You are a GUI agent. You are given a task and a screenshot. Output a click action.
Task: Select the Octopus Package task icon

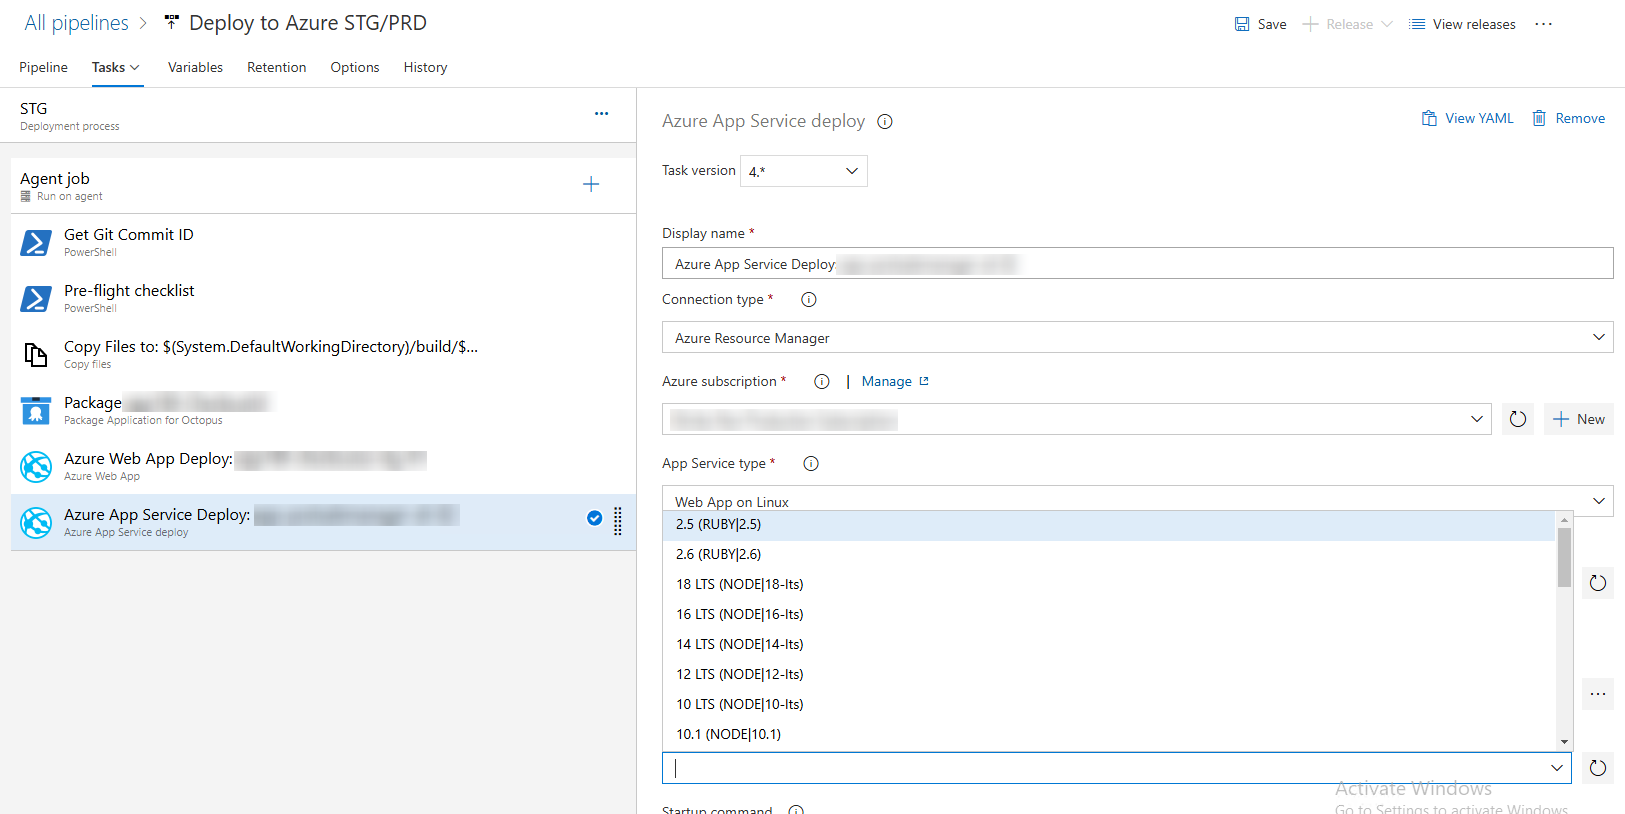click(x=36, y=410)
